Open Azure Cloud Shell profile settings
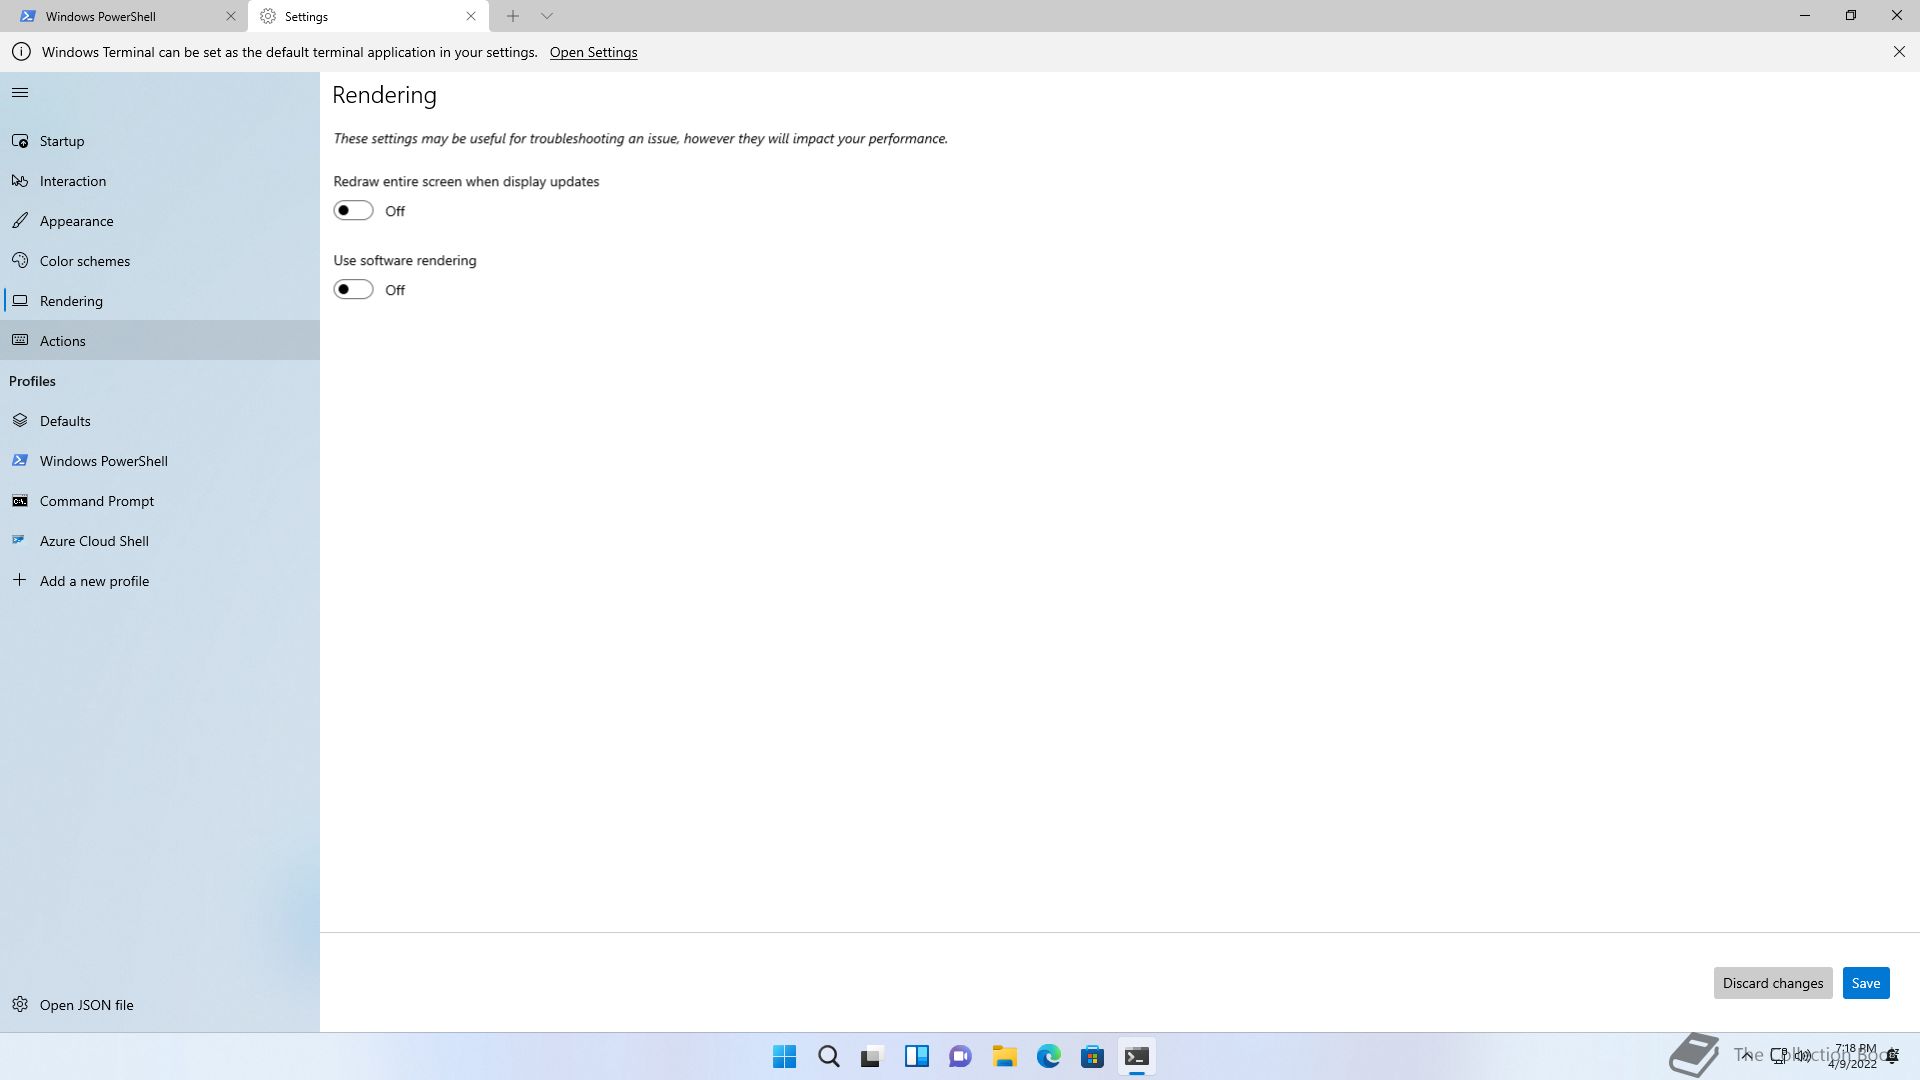Screen dimensions: 1920x1080 160,541
